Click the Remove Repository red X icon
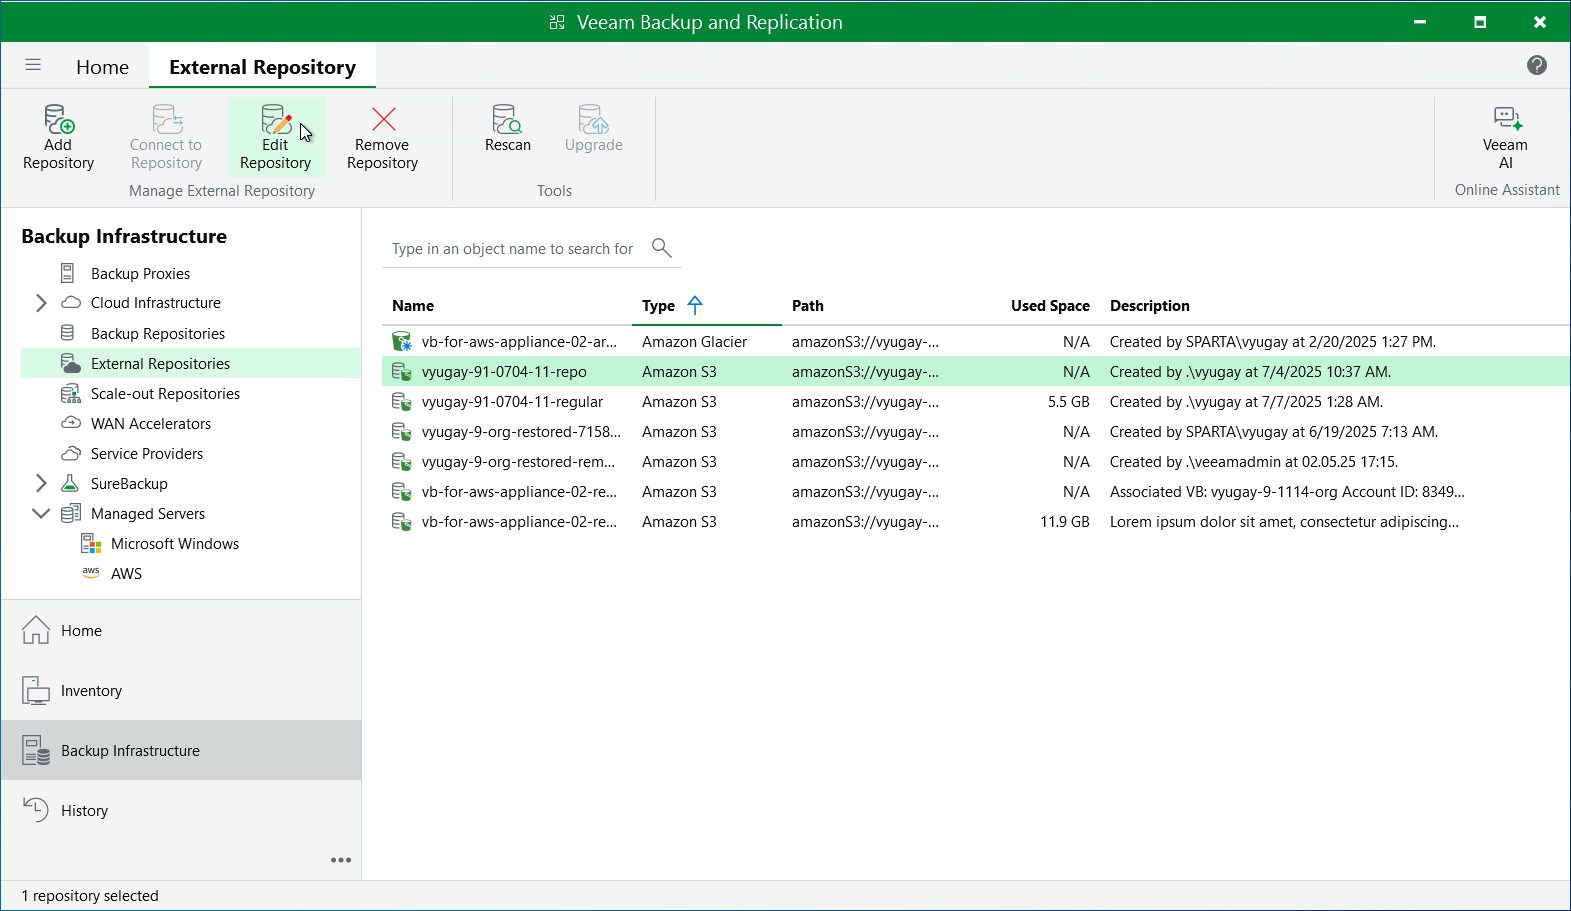 pyautogui.click(x=383, y=120)
